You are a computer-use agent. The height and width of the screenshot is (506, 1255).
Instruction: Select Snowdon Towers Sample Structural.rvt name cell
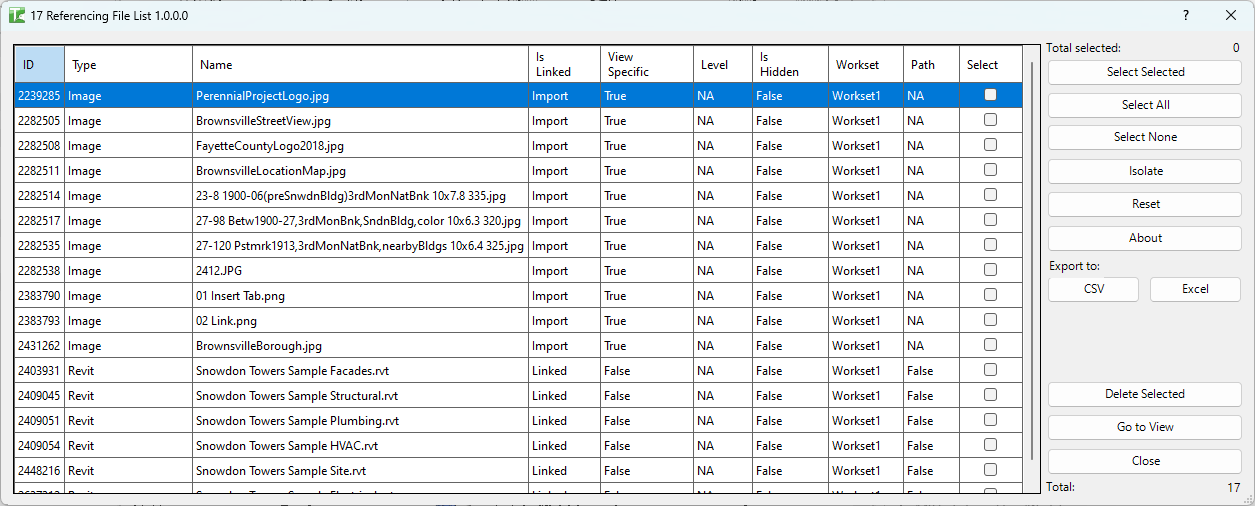(360, 396)
